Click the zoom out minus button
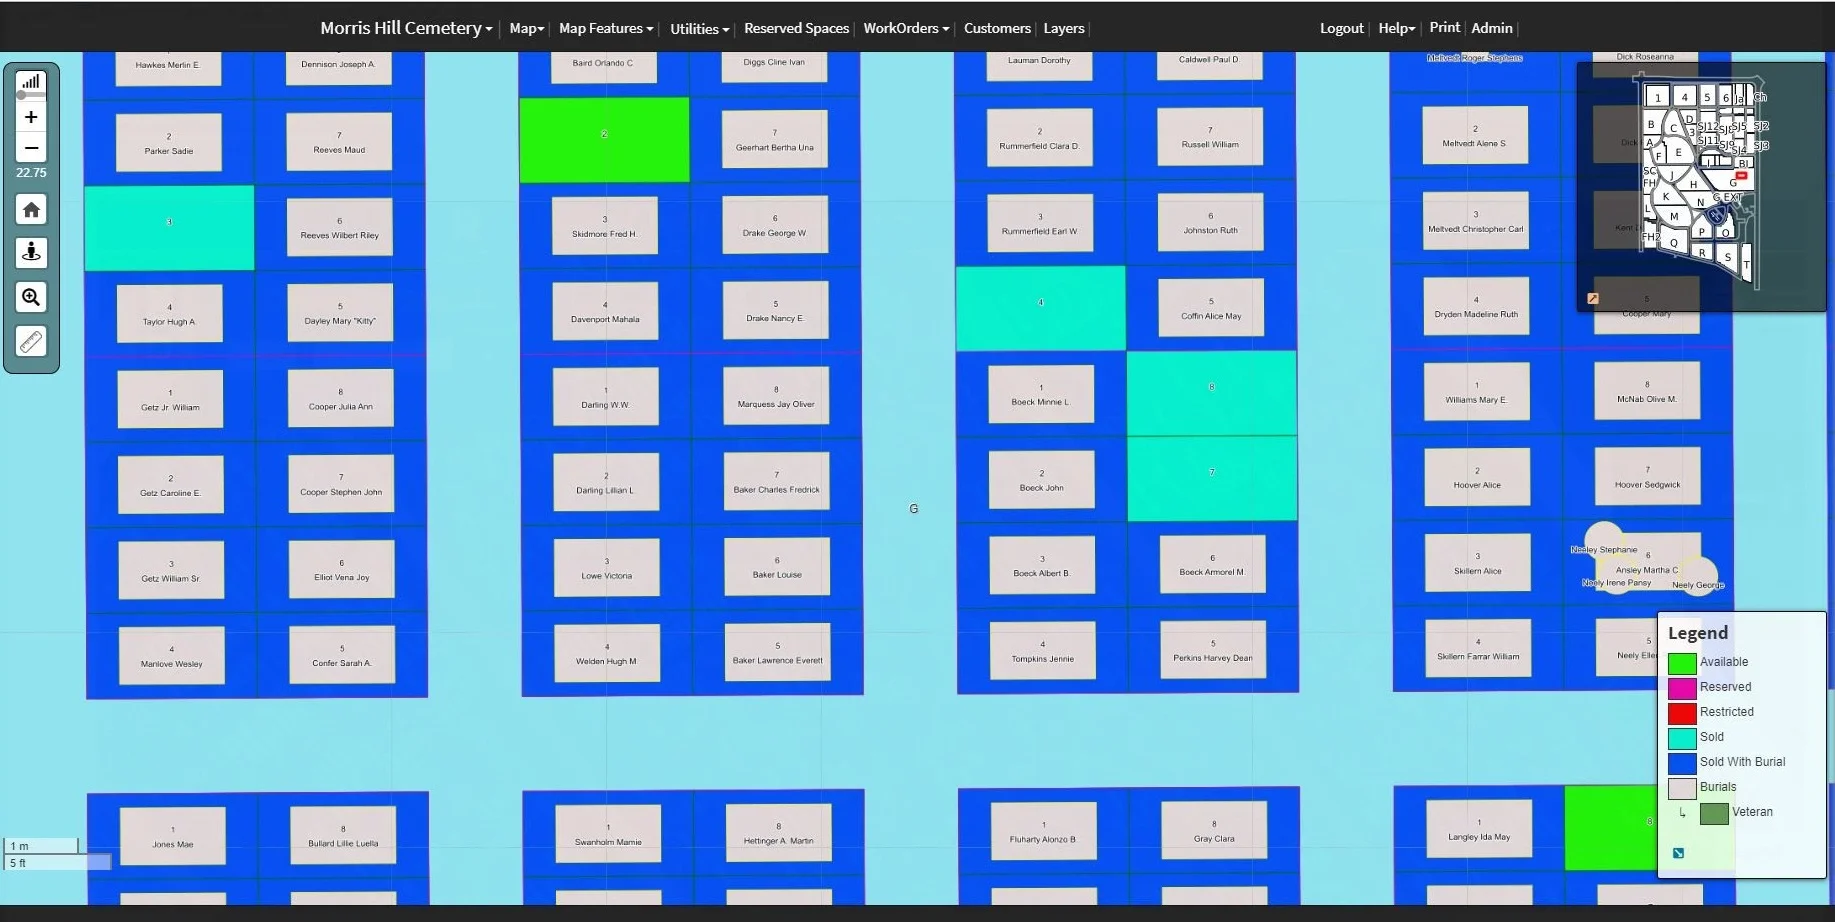 [31, 148]
